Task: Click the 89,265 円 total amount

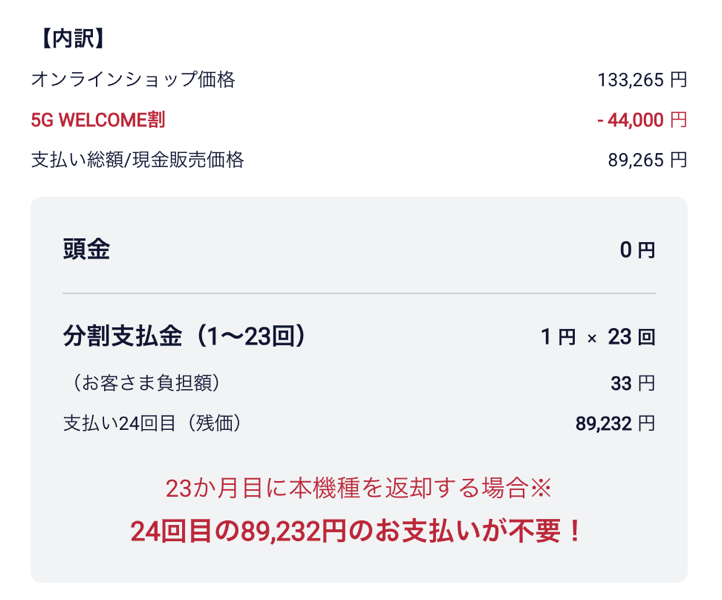Action: (x=647, y=160)
